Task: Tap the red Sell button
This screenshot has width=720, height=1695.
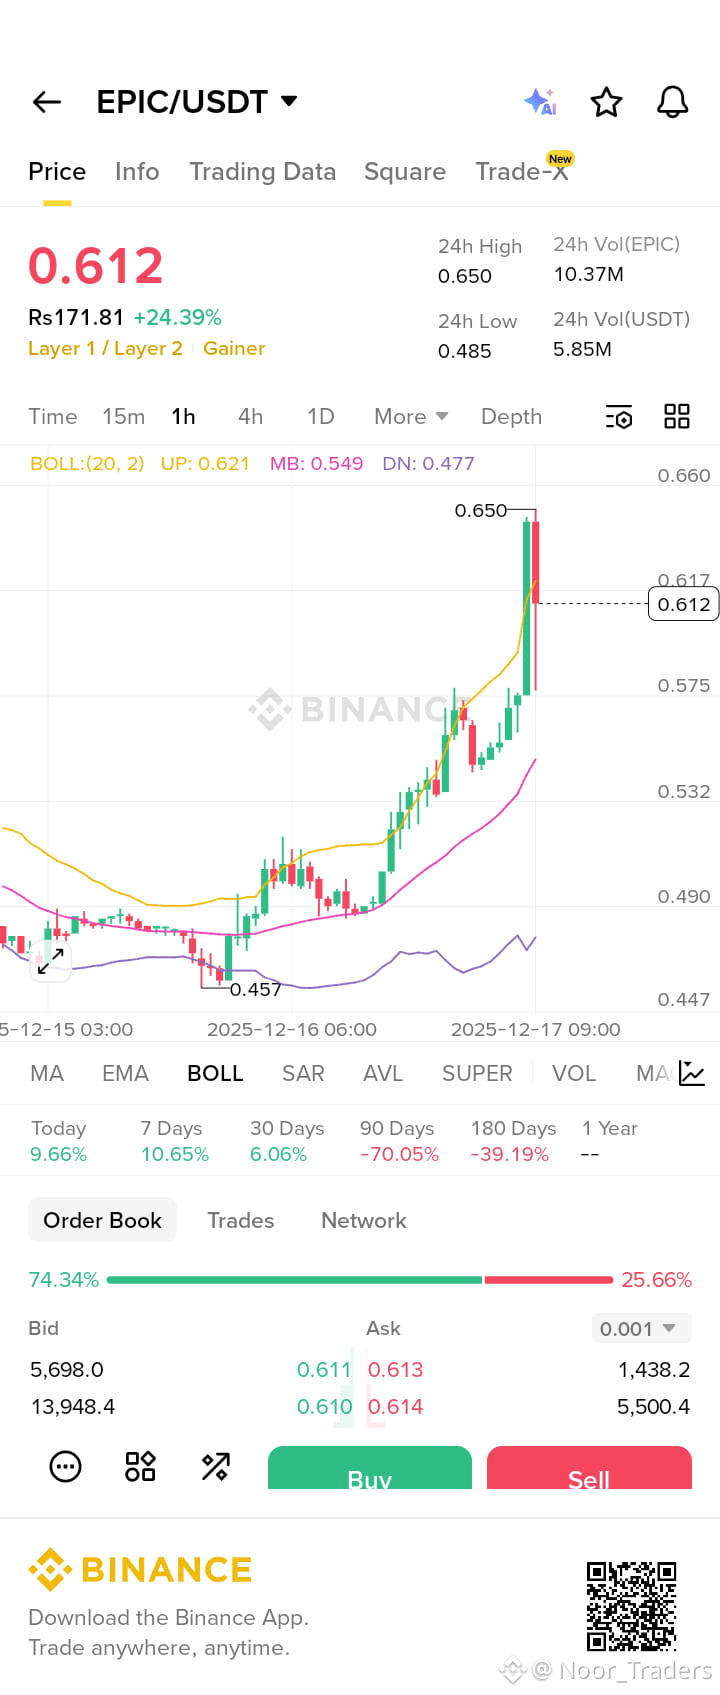Action: click(589, 1467)
